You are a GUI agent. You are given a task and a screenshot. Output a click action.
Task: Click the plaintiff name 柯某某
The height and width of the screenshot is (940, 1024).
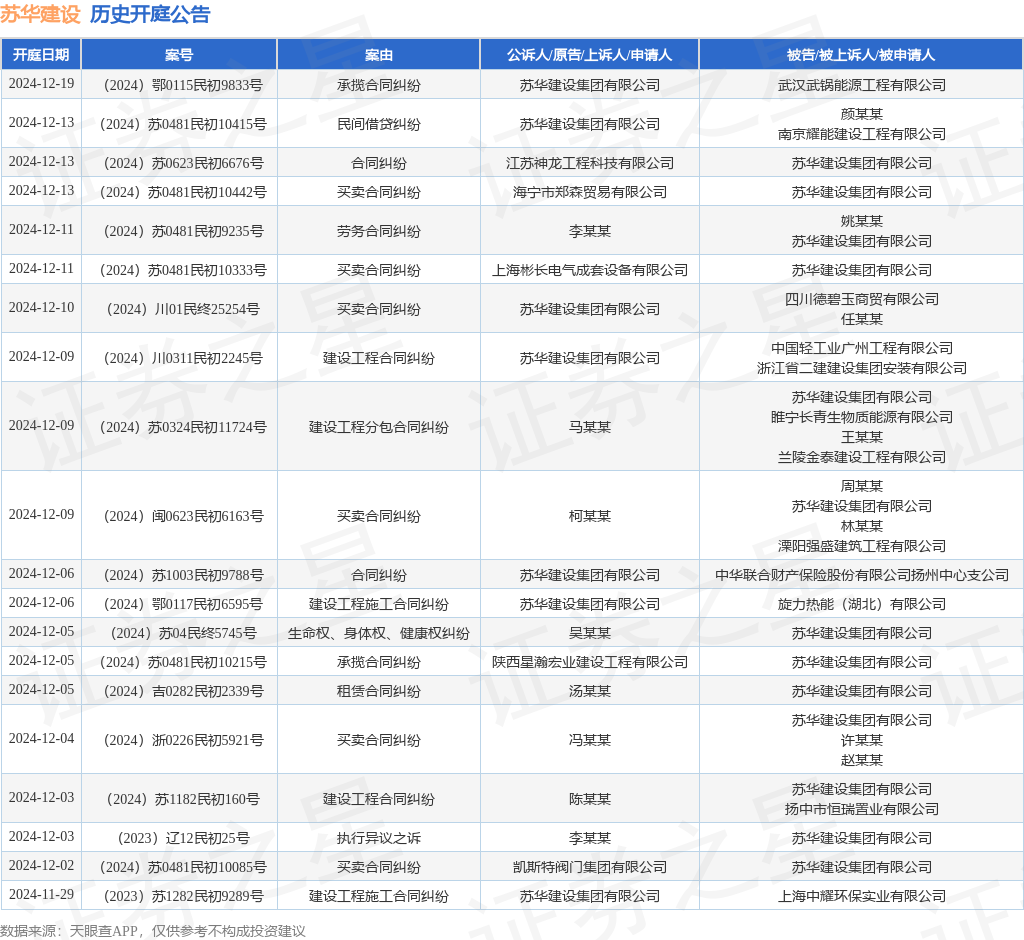pyautogui.click(x=590, y=516)
